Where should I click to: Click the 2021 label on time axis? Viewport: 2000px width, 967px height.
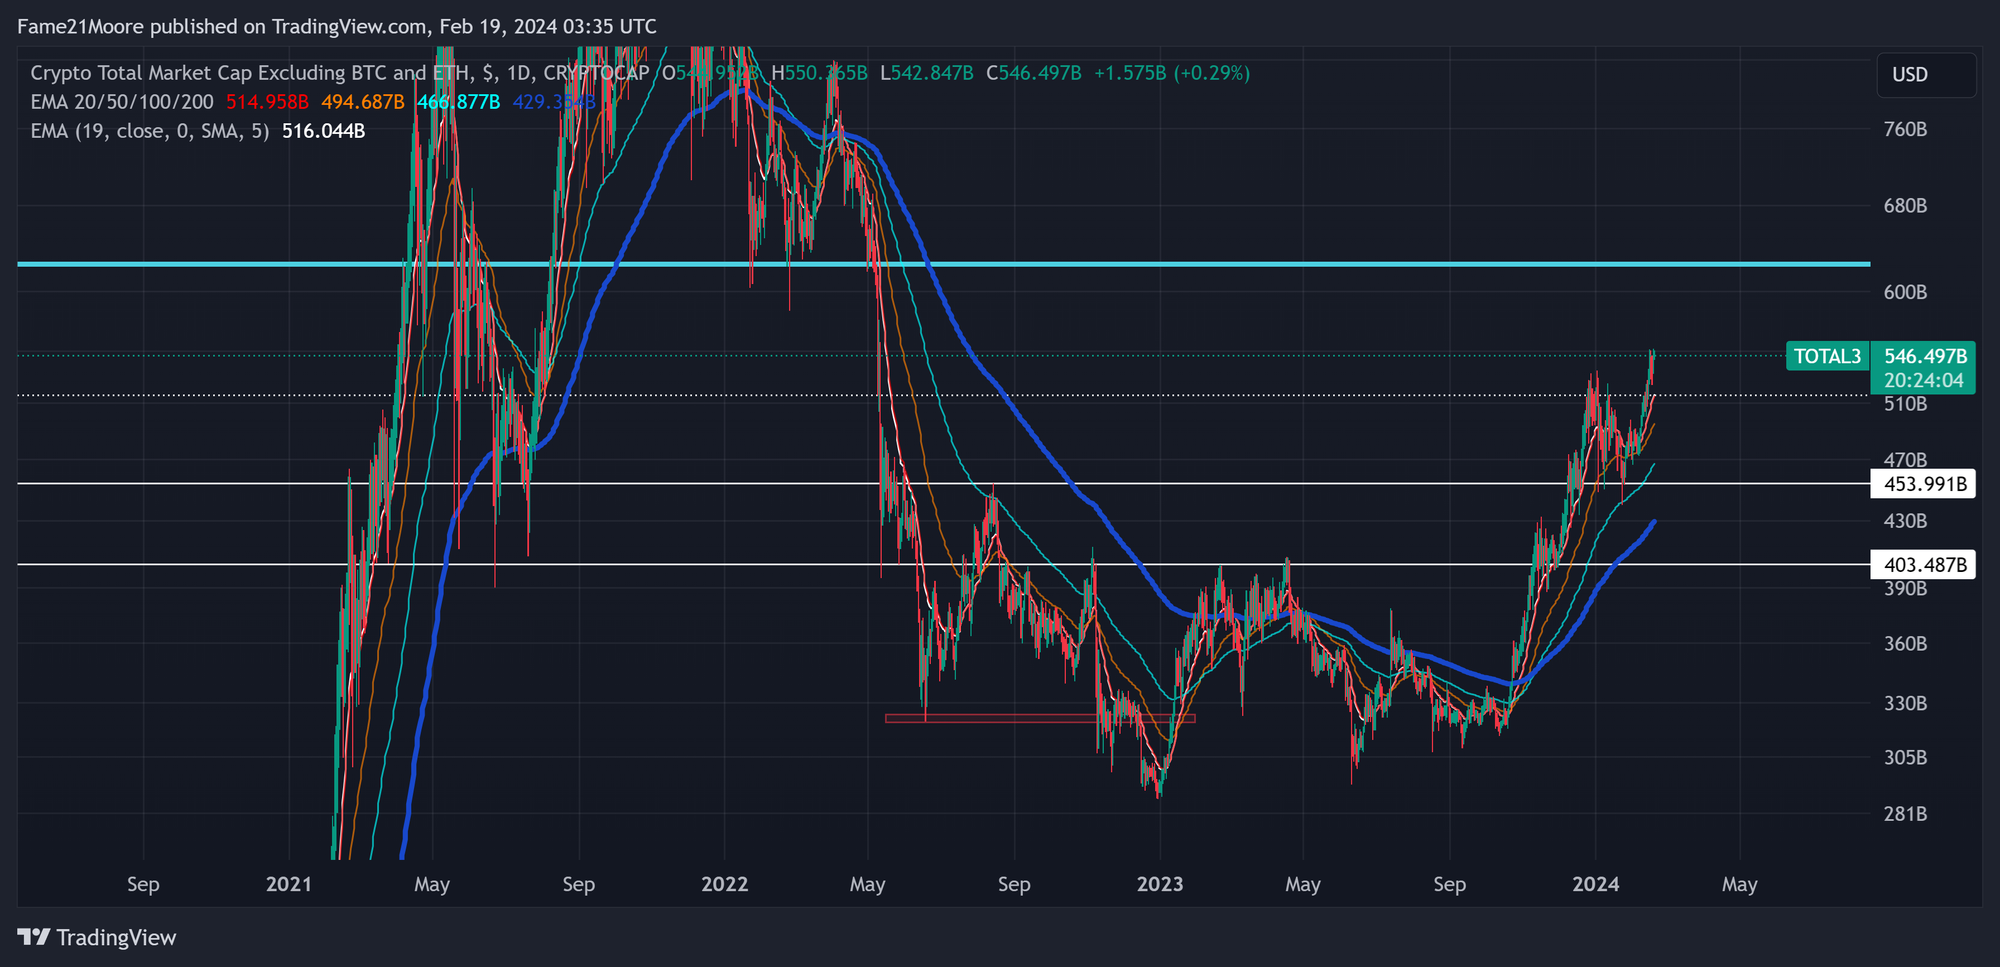click(x=289, y=884)
